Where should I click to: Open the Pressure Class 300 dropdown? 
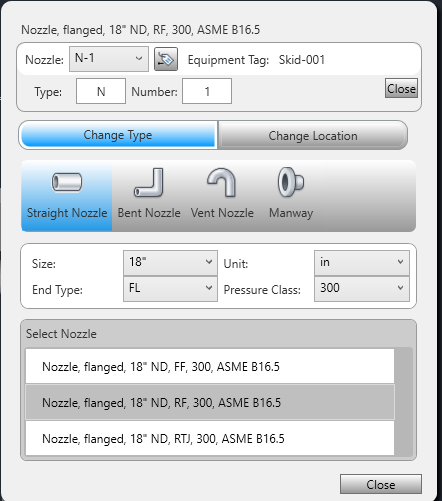(362, 289)
